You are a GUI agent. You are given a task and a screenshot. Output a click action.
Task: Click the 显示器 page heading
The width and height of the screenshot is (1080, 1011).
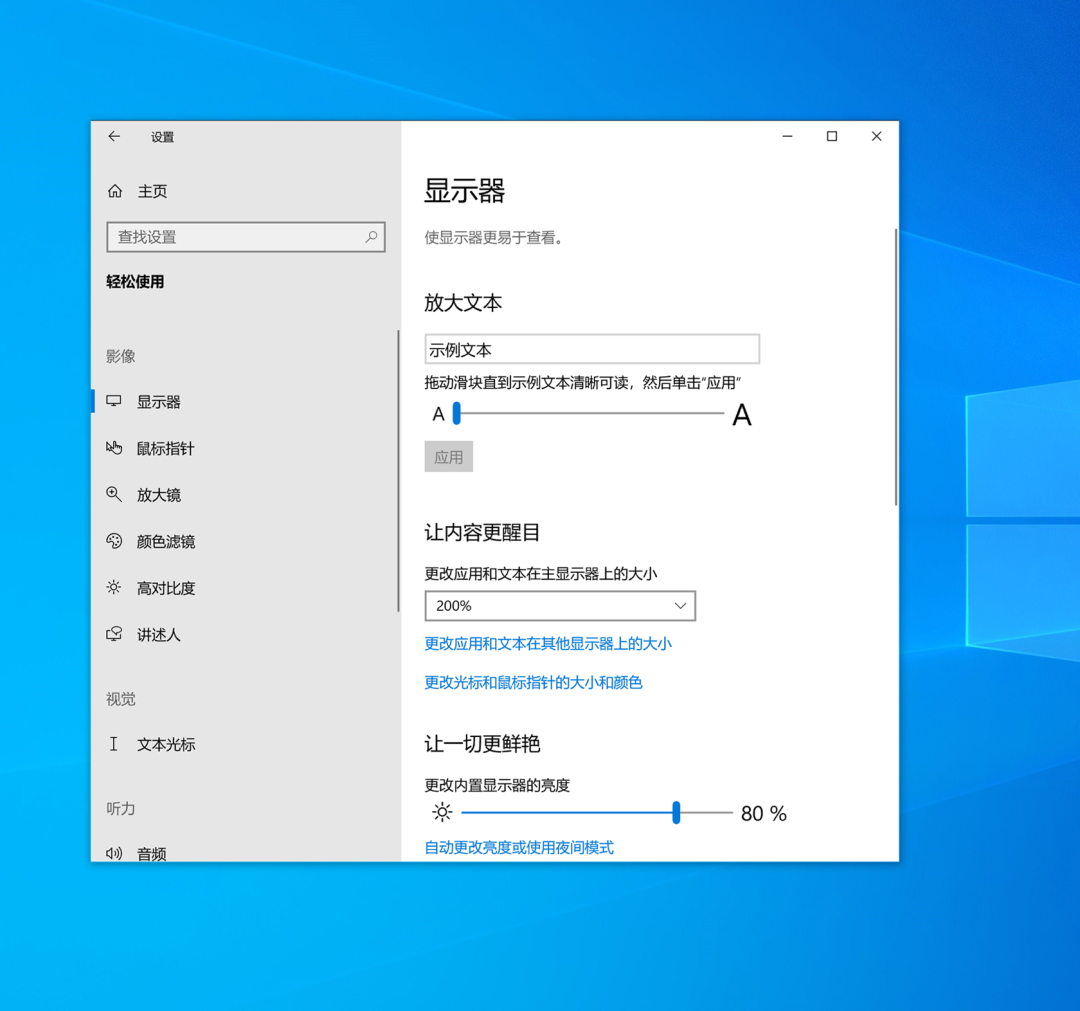tap(465, 191)
